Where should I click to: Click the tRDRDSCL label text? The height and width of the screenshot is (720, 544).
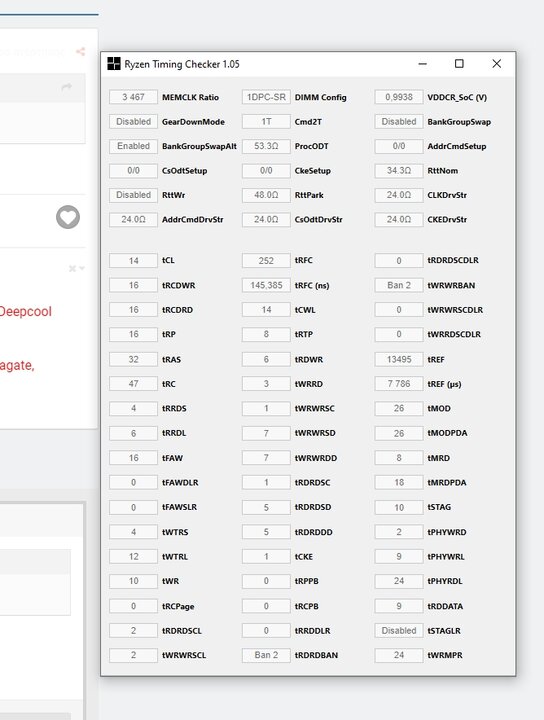point(182,631)
